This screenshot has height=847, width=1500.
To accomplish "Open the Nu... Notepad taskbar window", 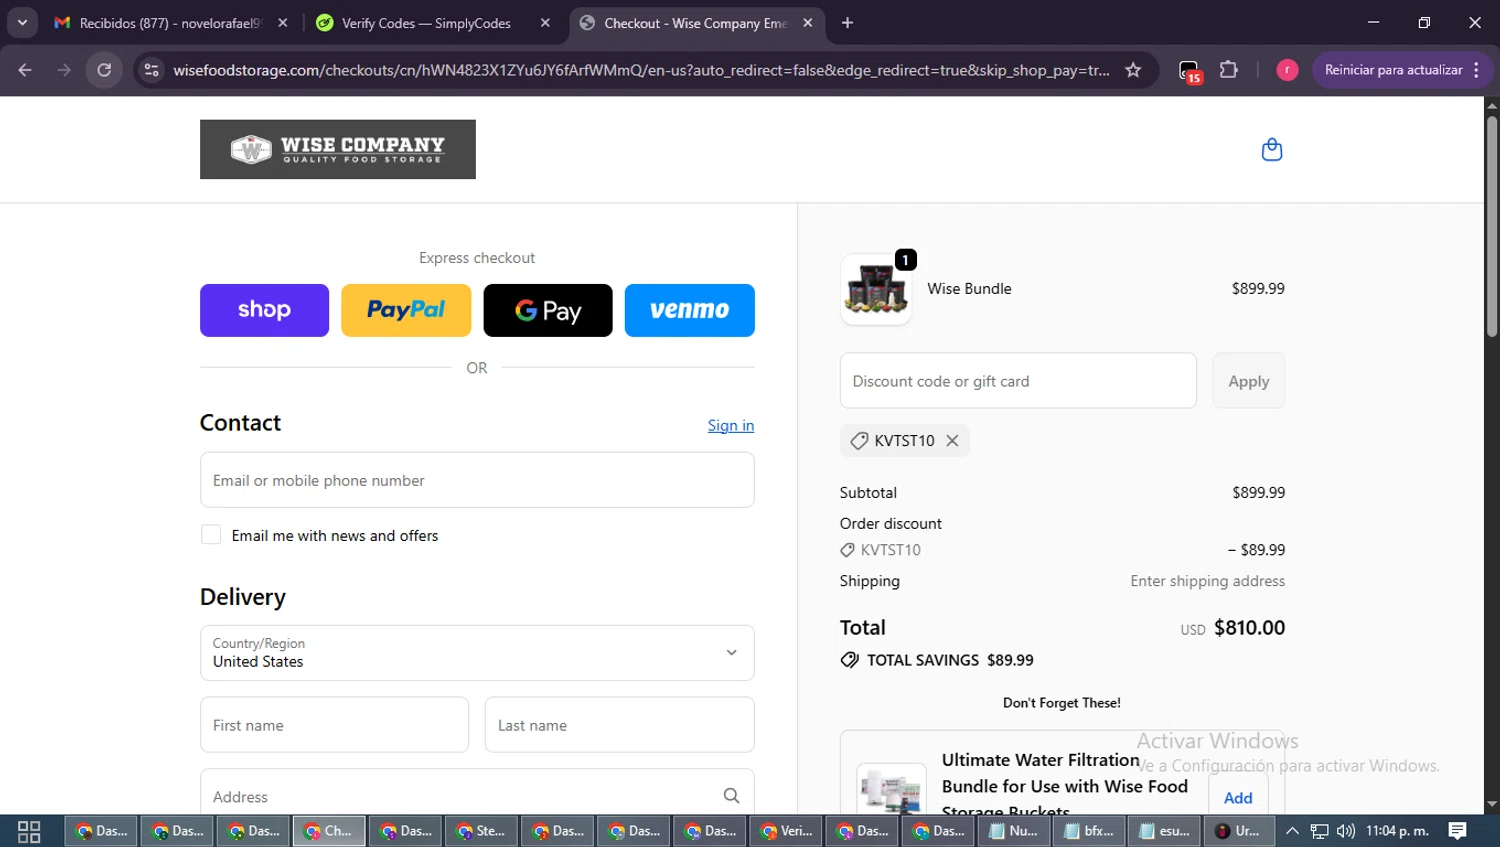I will [1013, 831].
